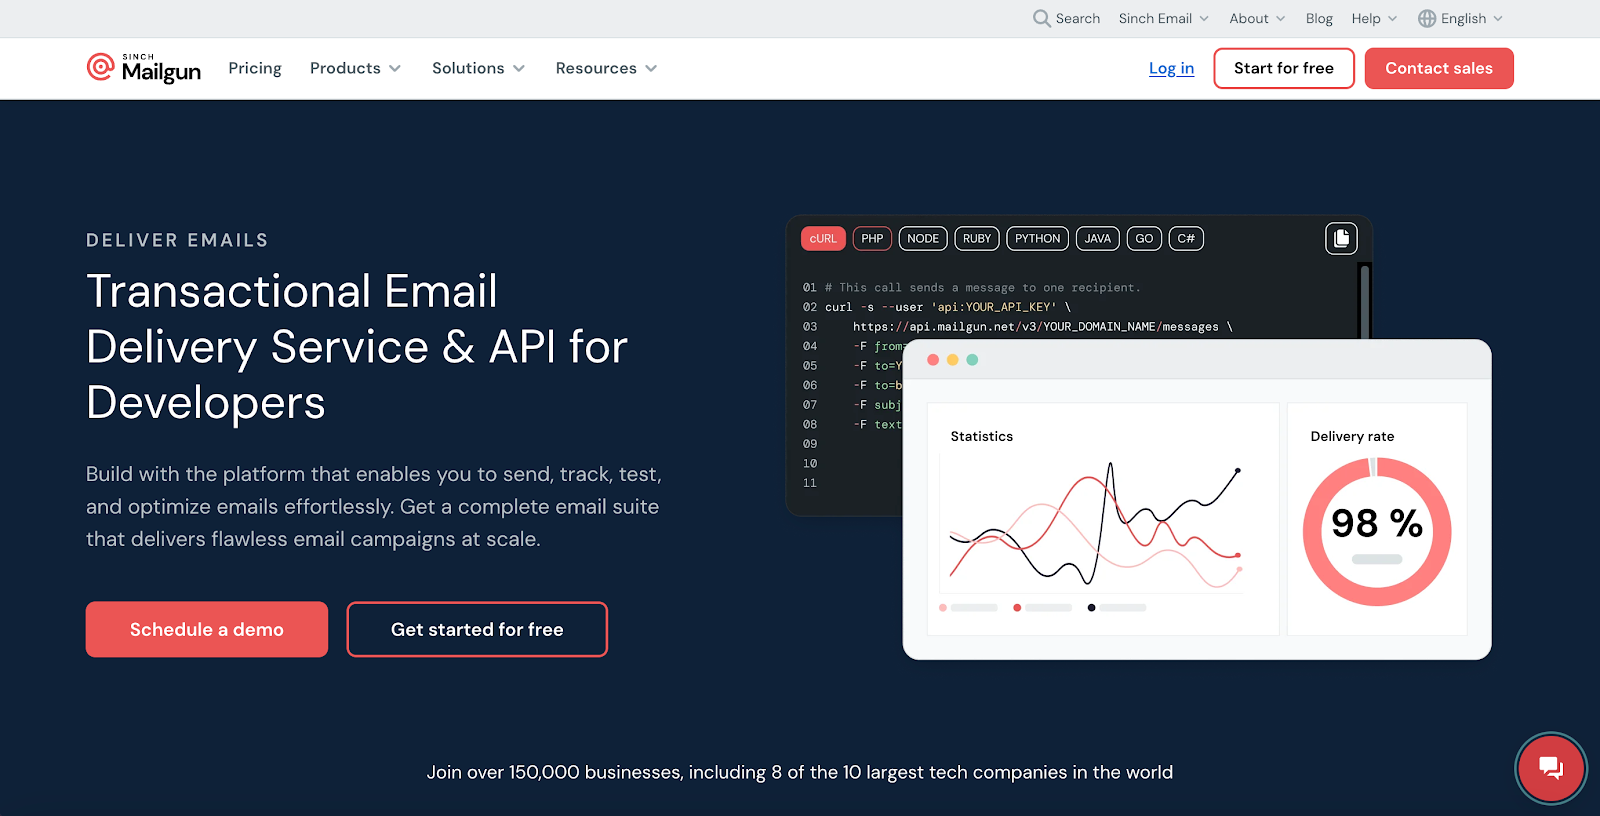This screenshot has width=1600, height=816.
Task: Expand the Products menu
Action: (355, 68)
